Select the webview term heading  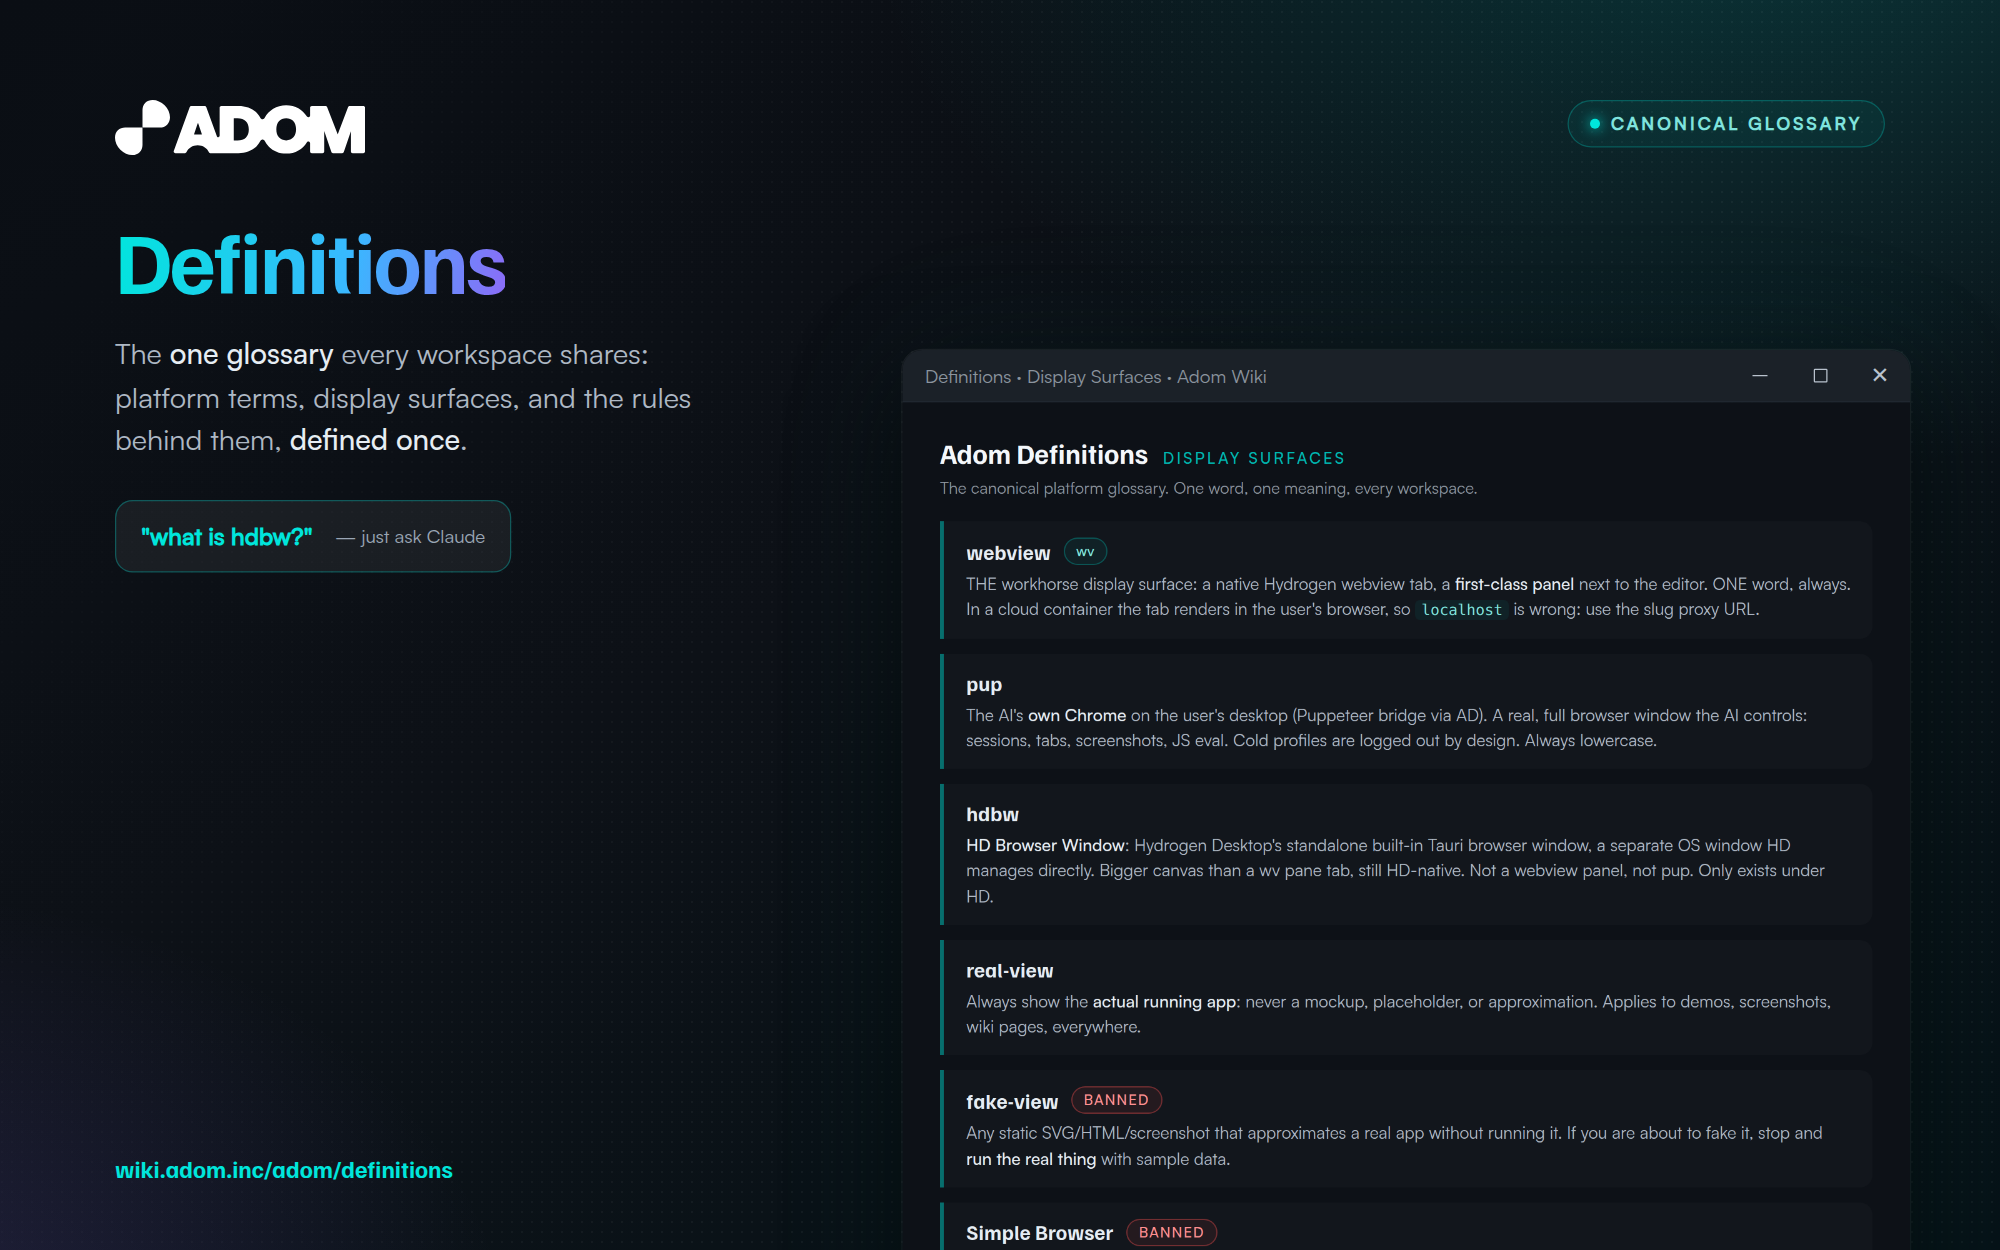[x=1008, y=553]
